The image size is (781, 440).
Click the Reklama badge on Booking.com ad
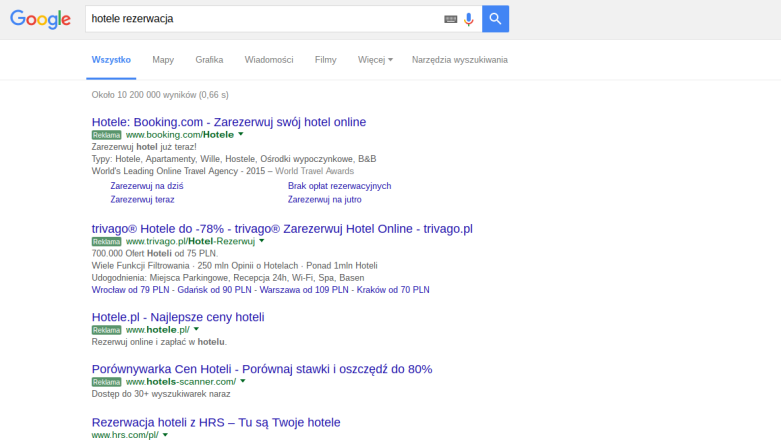click(107, 135)
